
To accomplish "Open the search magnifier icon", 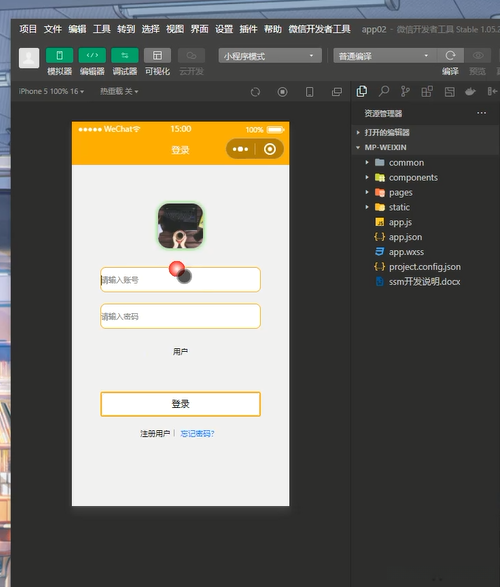I will point(384,91).
